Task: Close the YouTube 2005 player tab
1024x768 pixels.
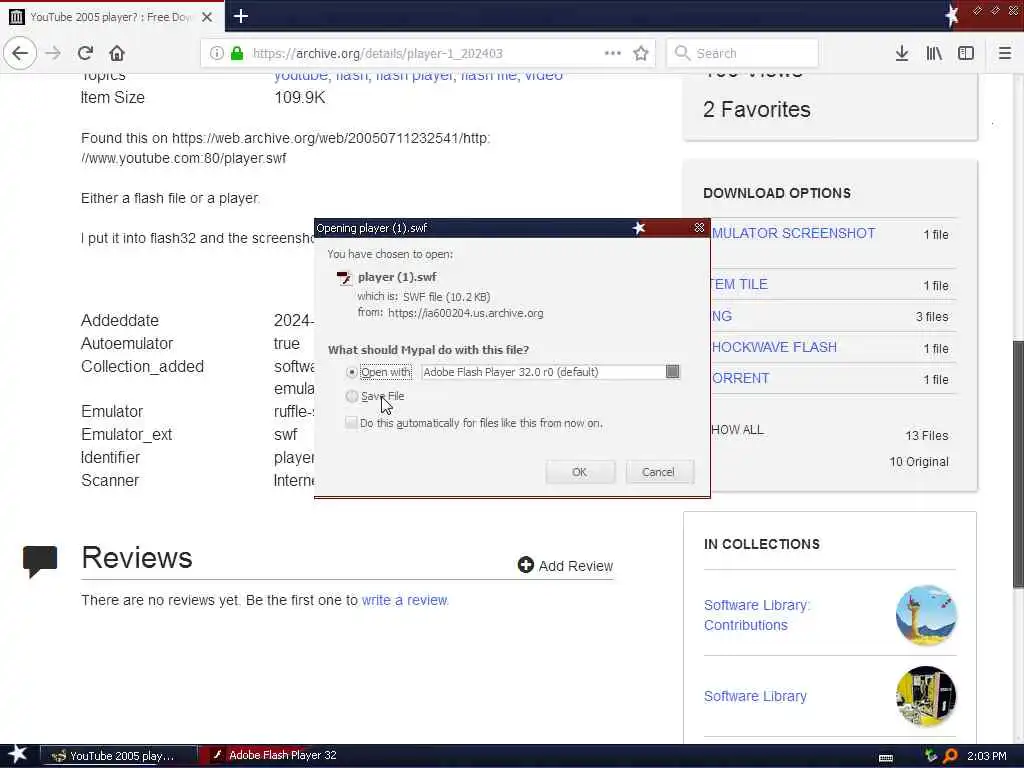Action: pos(206,17)
